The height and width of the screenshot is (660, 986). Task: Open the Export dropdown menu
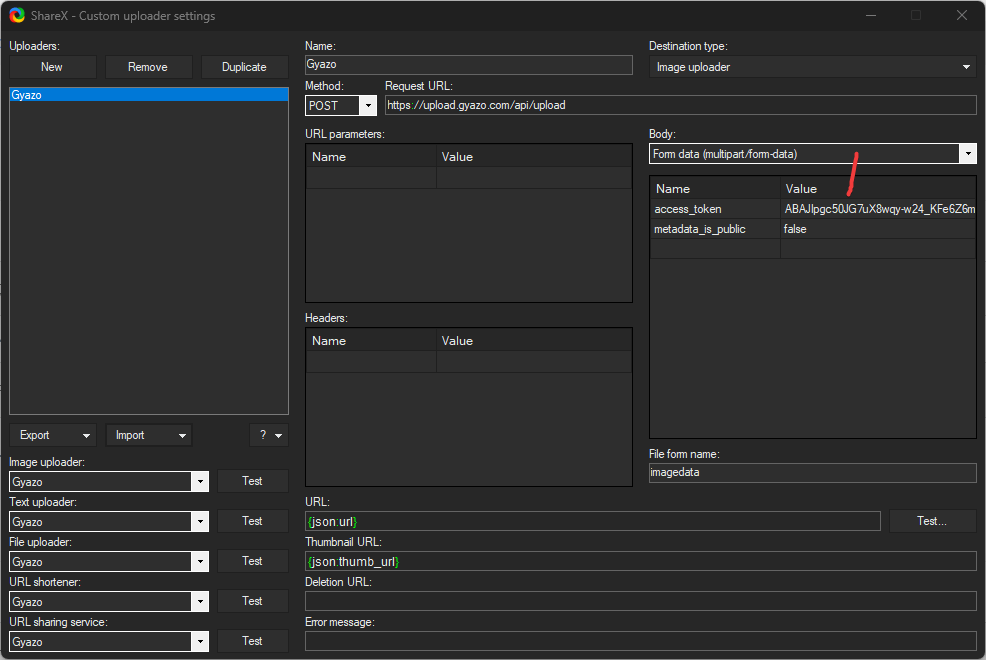click(x=53, y=435)
